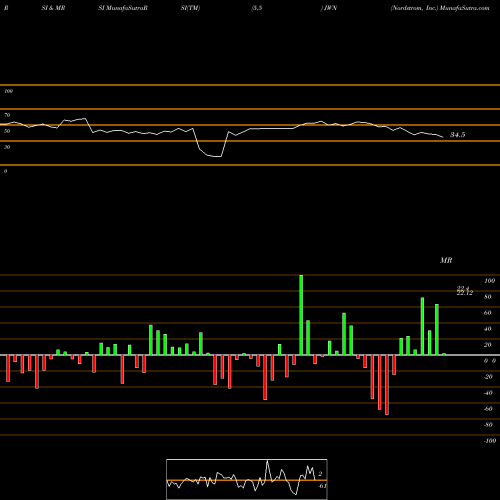Click the RSI axis label 0 below the bottom band
This screenshot has width=500, height=500.
pyautogui.click(x=5, y=171)
